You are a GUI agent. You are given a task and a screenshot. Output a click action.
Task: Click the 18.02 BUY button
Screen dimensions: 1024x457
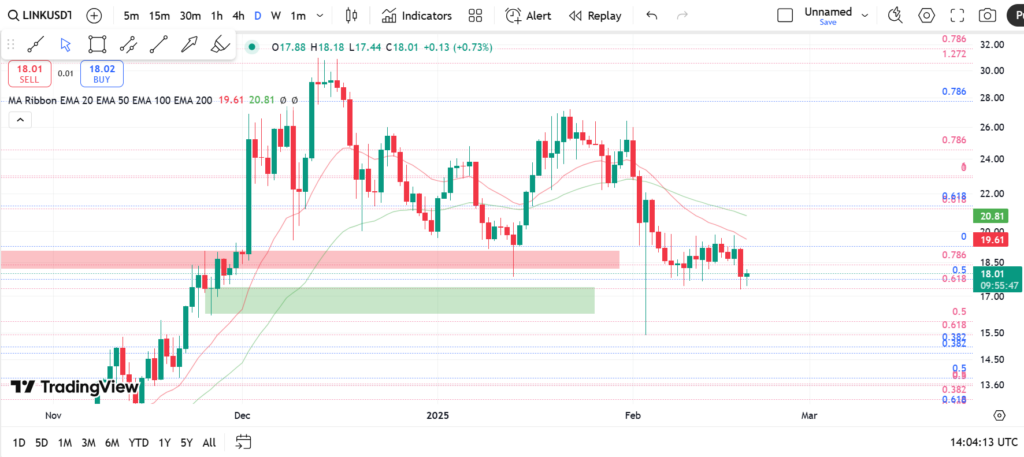[x=102, y=73]
